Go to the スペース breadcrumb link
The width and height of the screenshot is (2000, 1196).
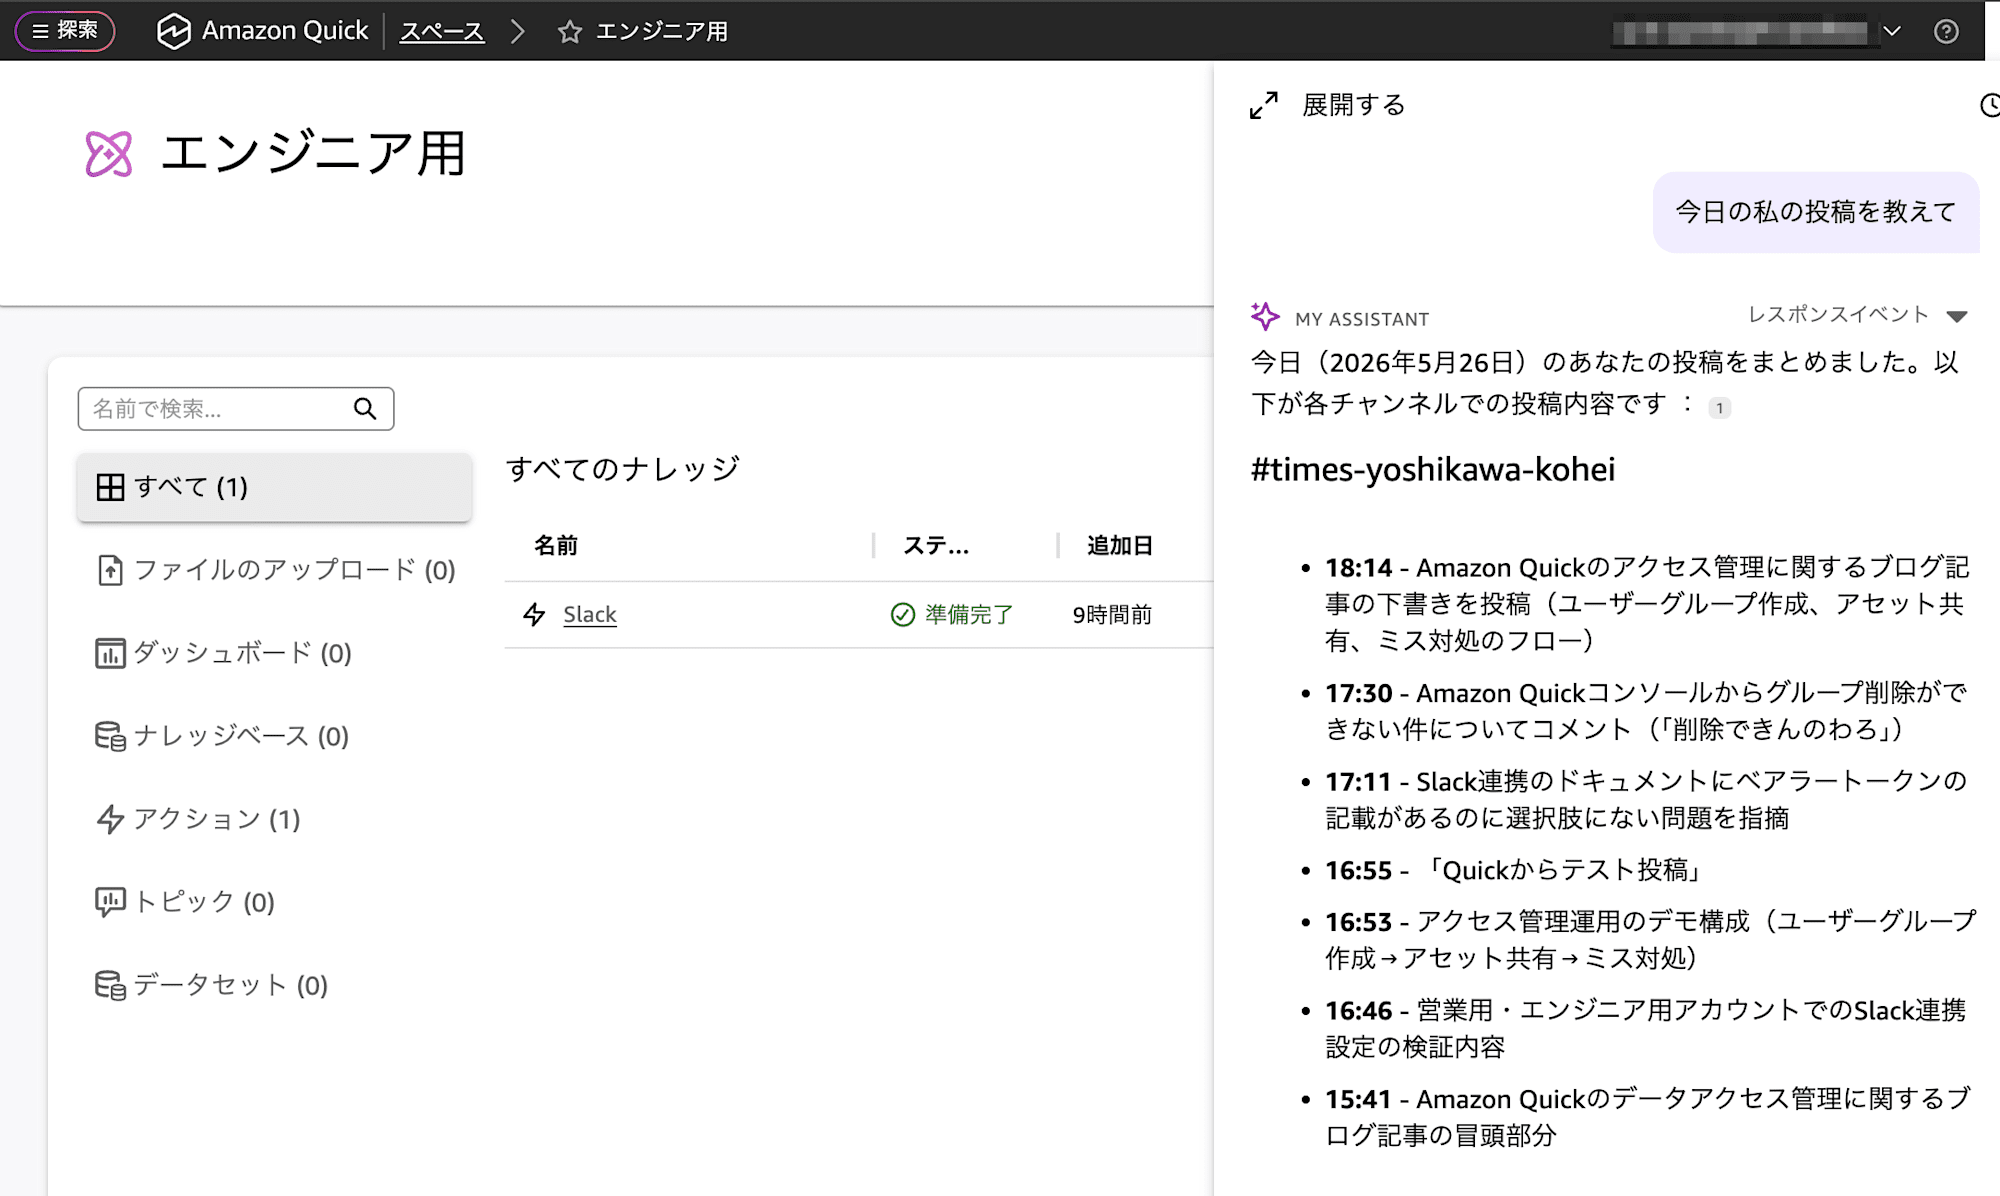click(442, 31)
